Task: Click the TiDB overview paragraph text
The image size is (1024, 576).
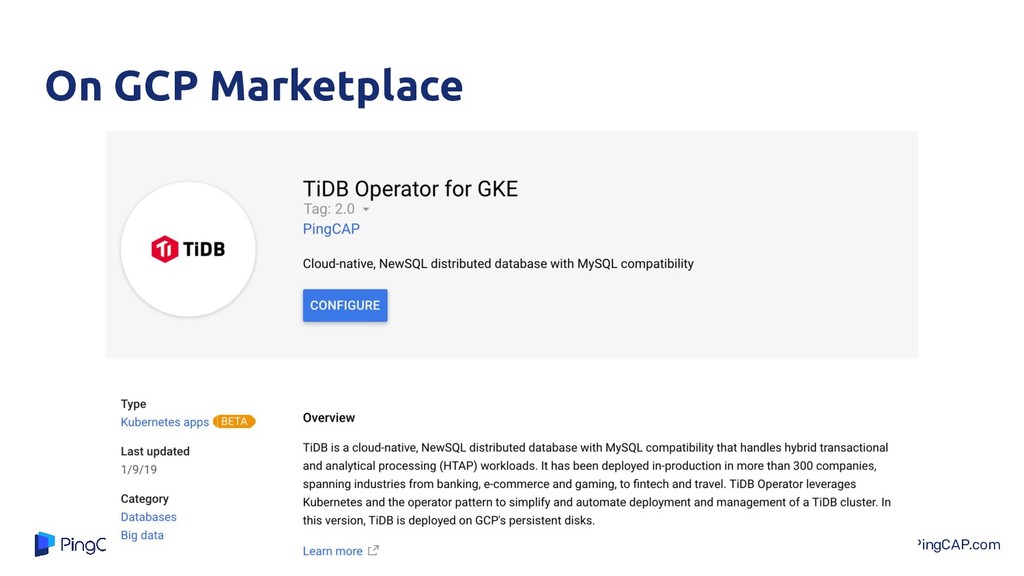Action: (x=597, y=484)
